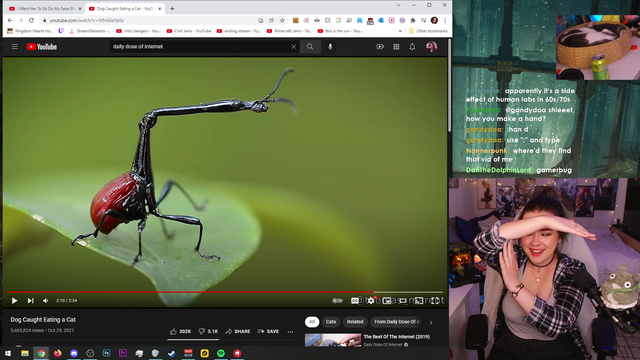Go to the YouTube home logo
This screenshot has height=360, width=640.
coord(42,47)
